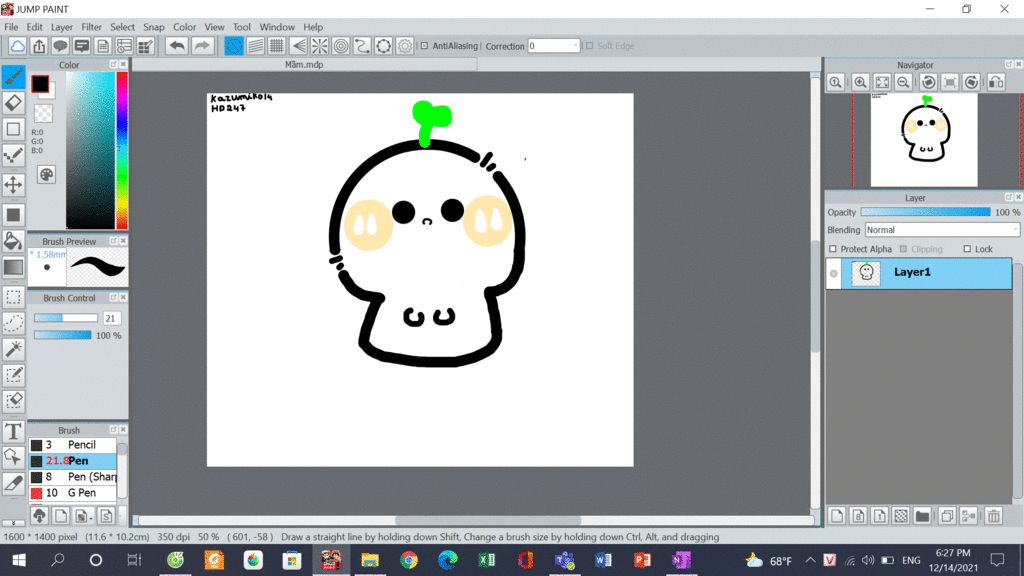Select the Eyedropper tool
The image size is (1024, 576).
click(x=13, y=484)
